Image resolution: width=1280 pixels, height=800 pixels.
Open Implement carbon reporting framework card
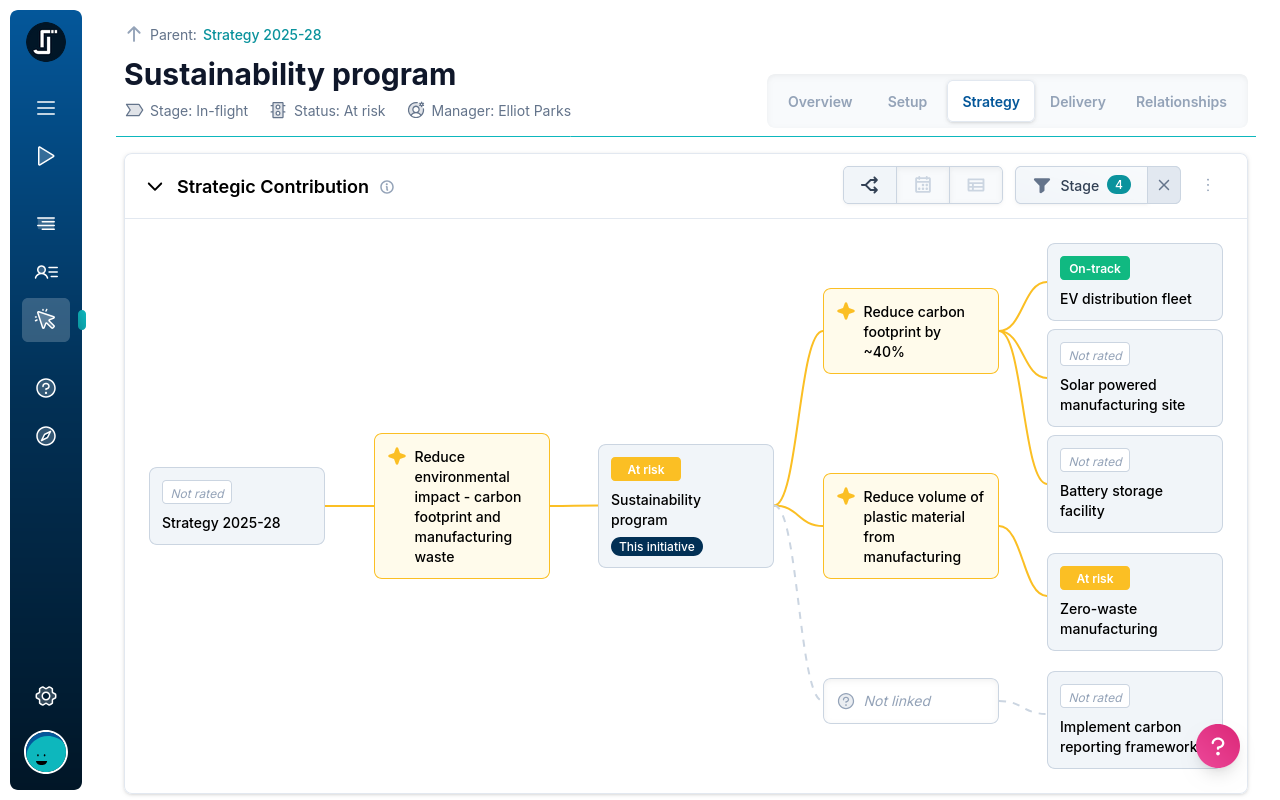[1135, 720]
